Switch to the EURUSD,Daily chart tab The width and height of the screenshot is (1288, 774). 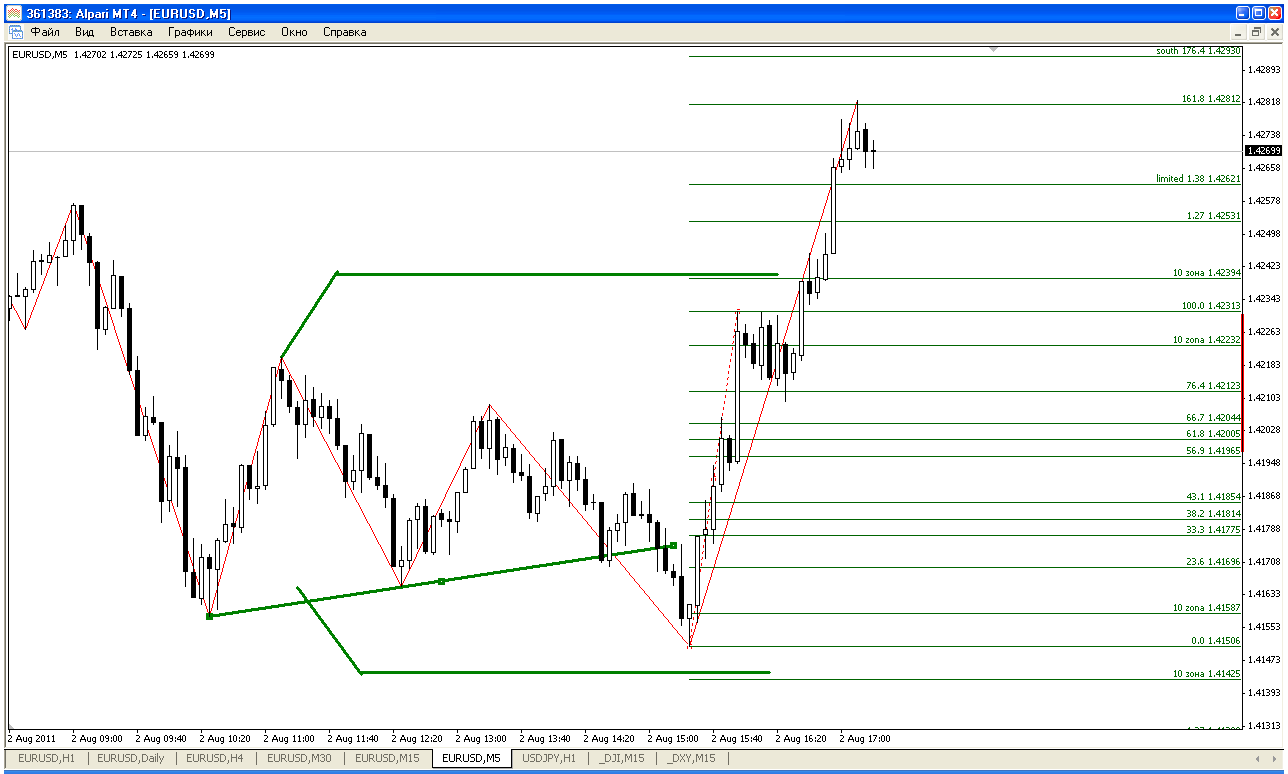point(131,758)
